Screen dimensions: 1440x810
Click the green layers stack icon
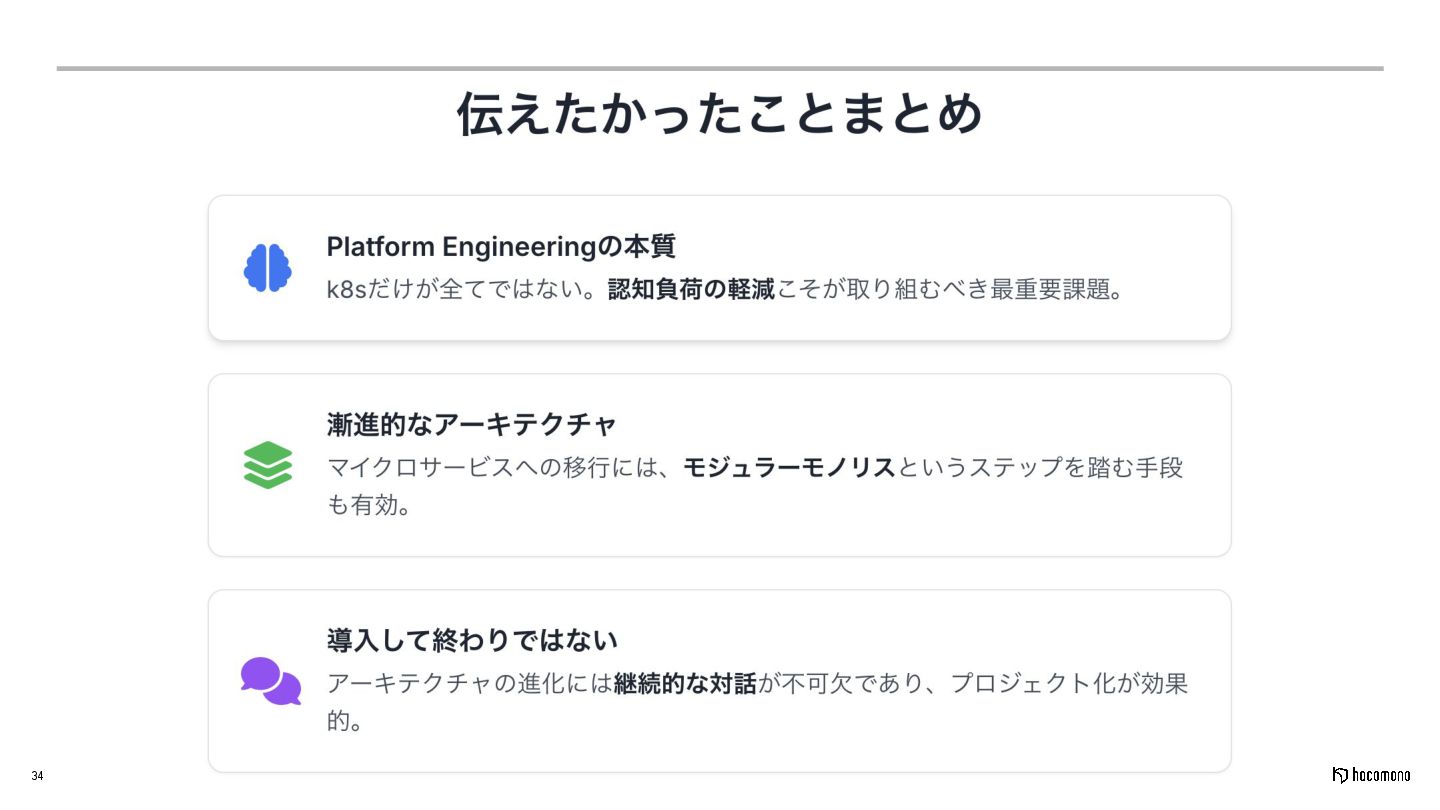pyautogui.click(x=267, y=465)
